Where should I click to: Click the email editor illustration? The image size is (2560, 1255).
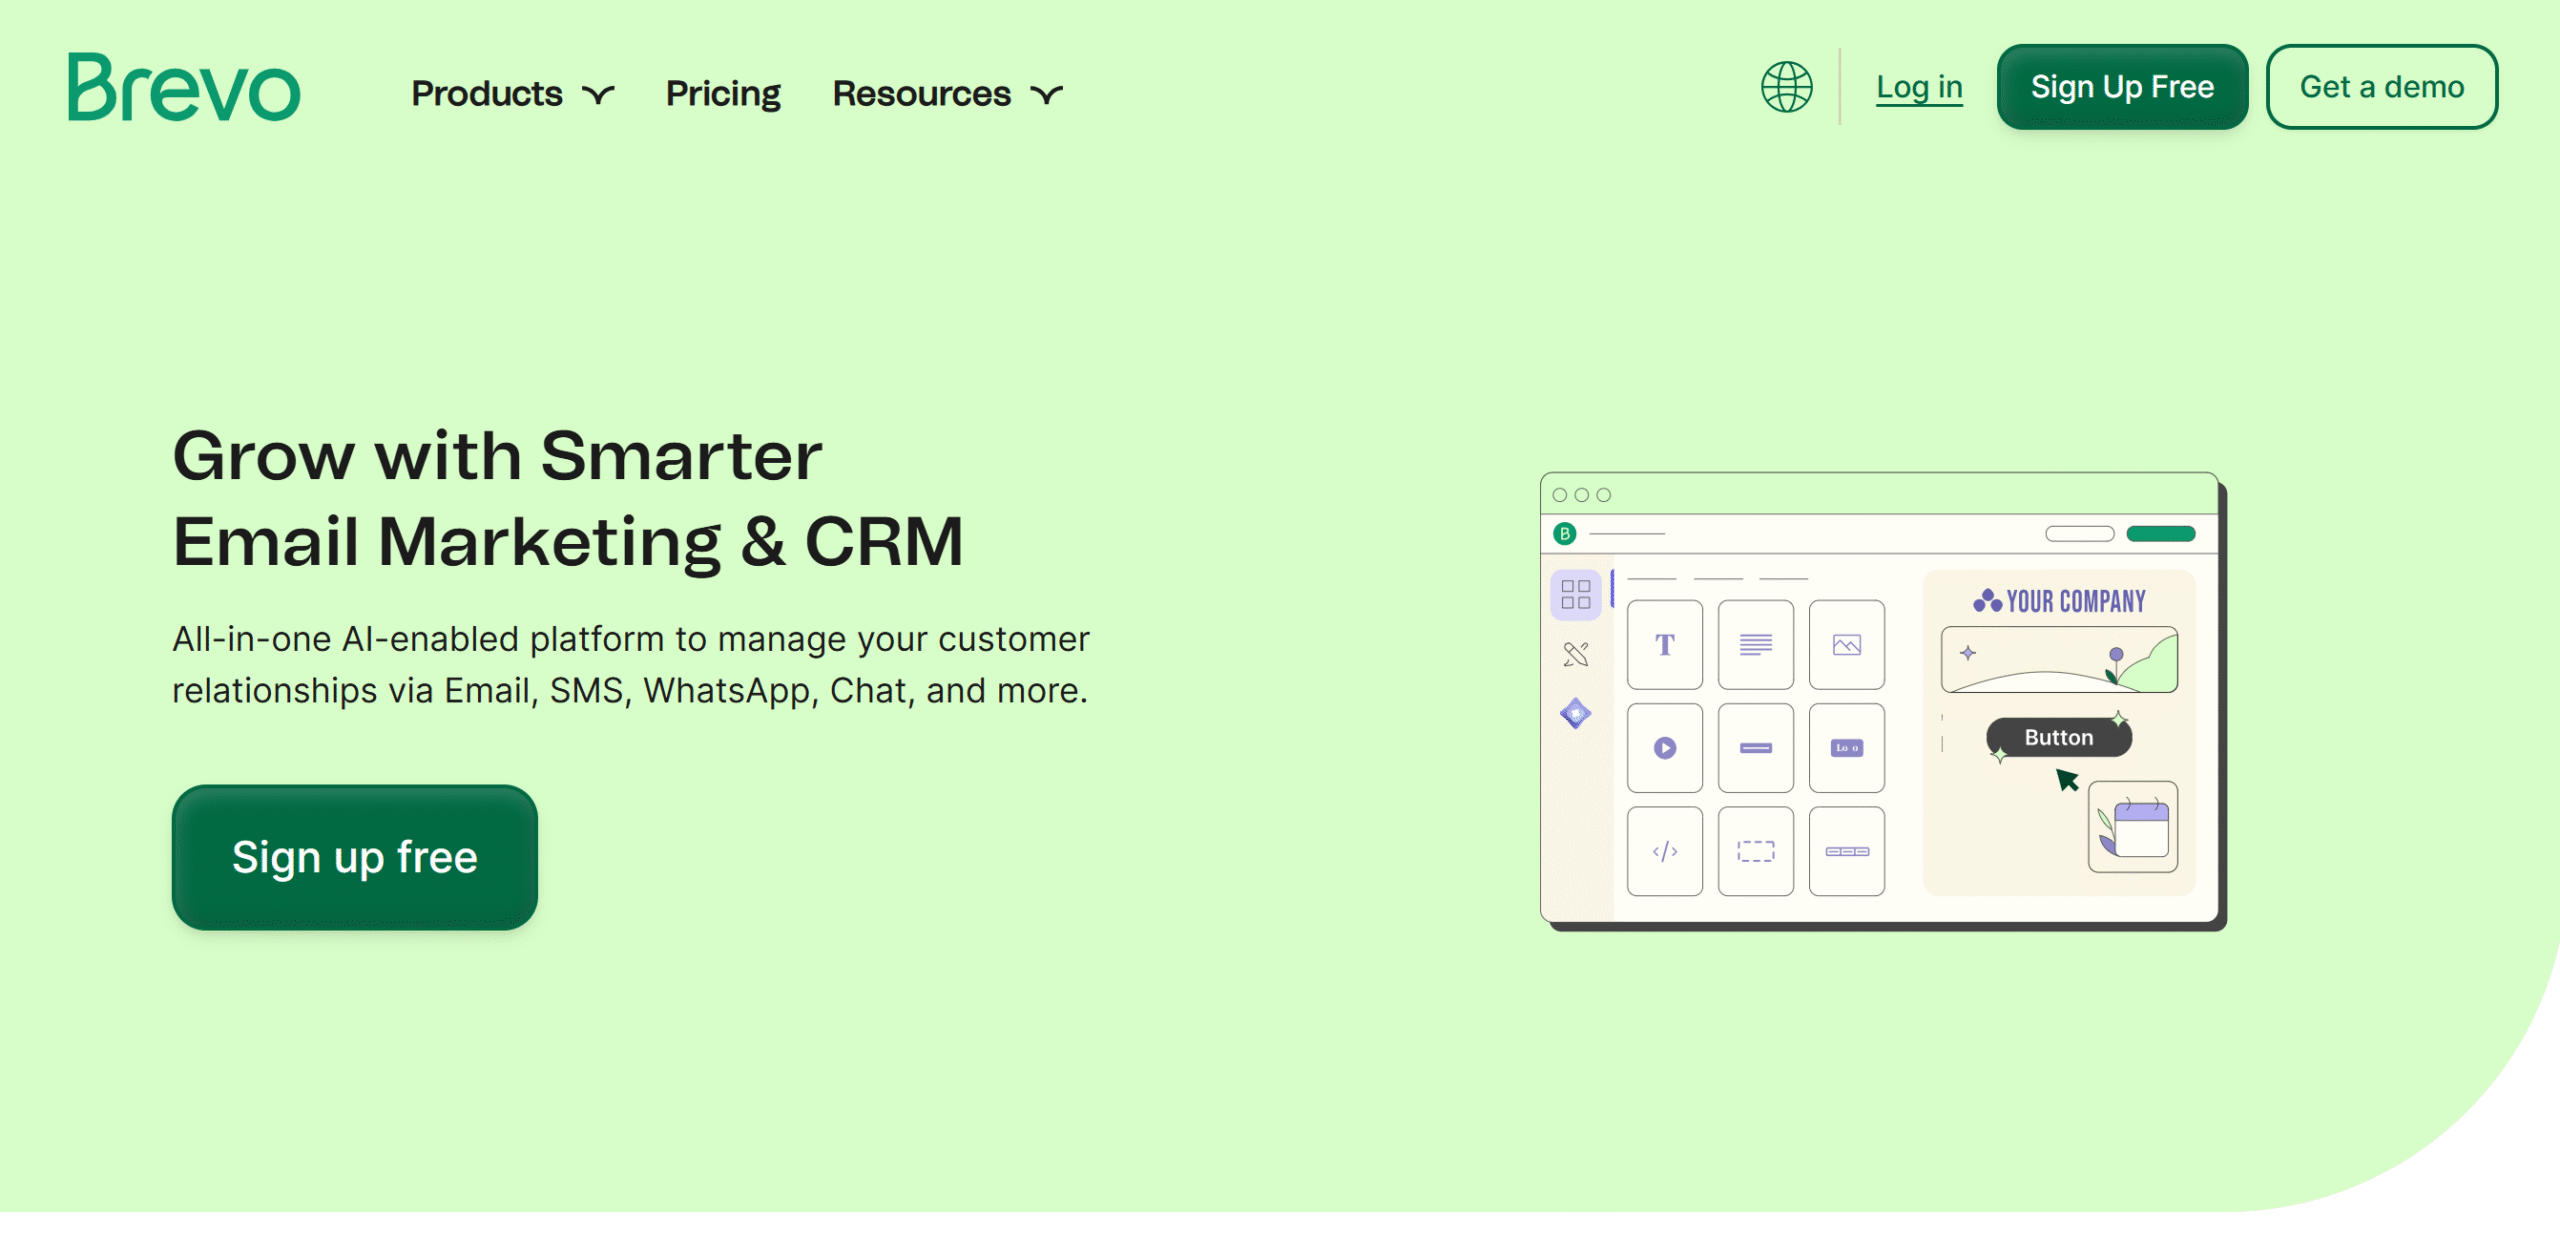tap(1883, 701)
